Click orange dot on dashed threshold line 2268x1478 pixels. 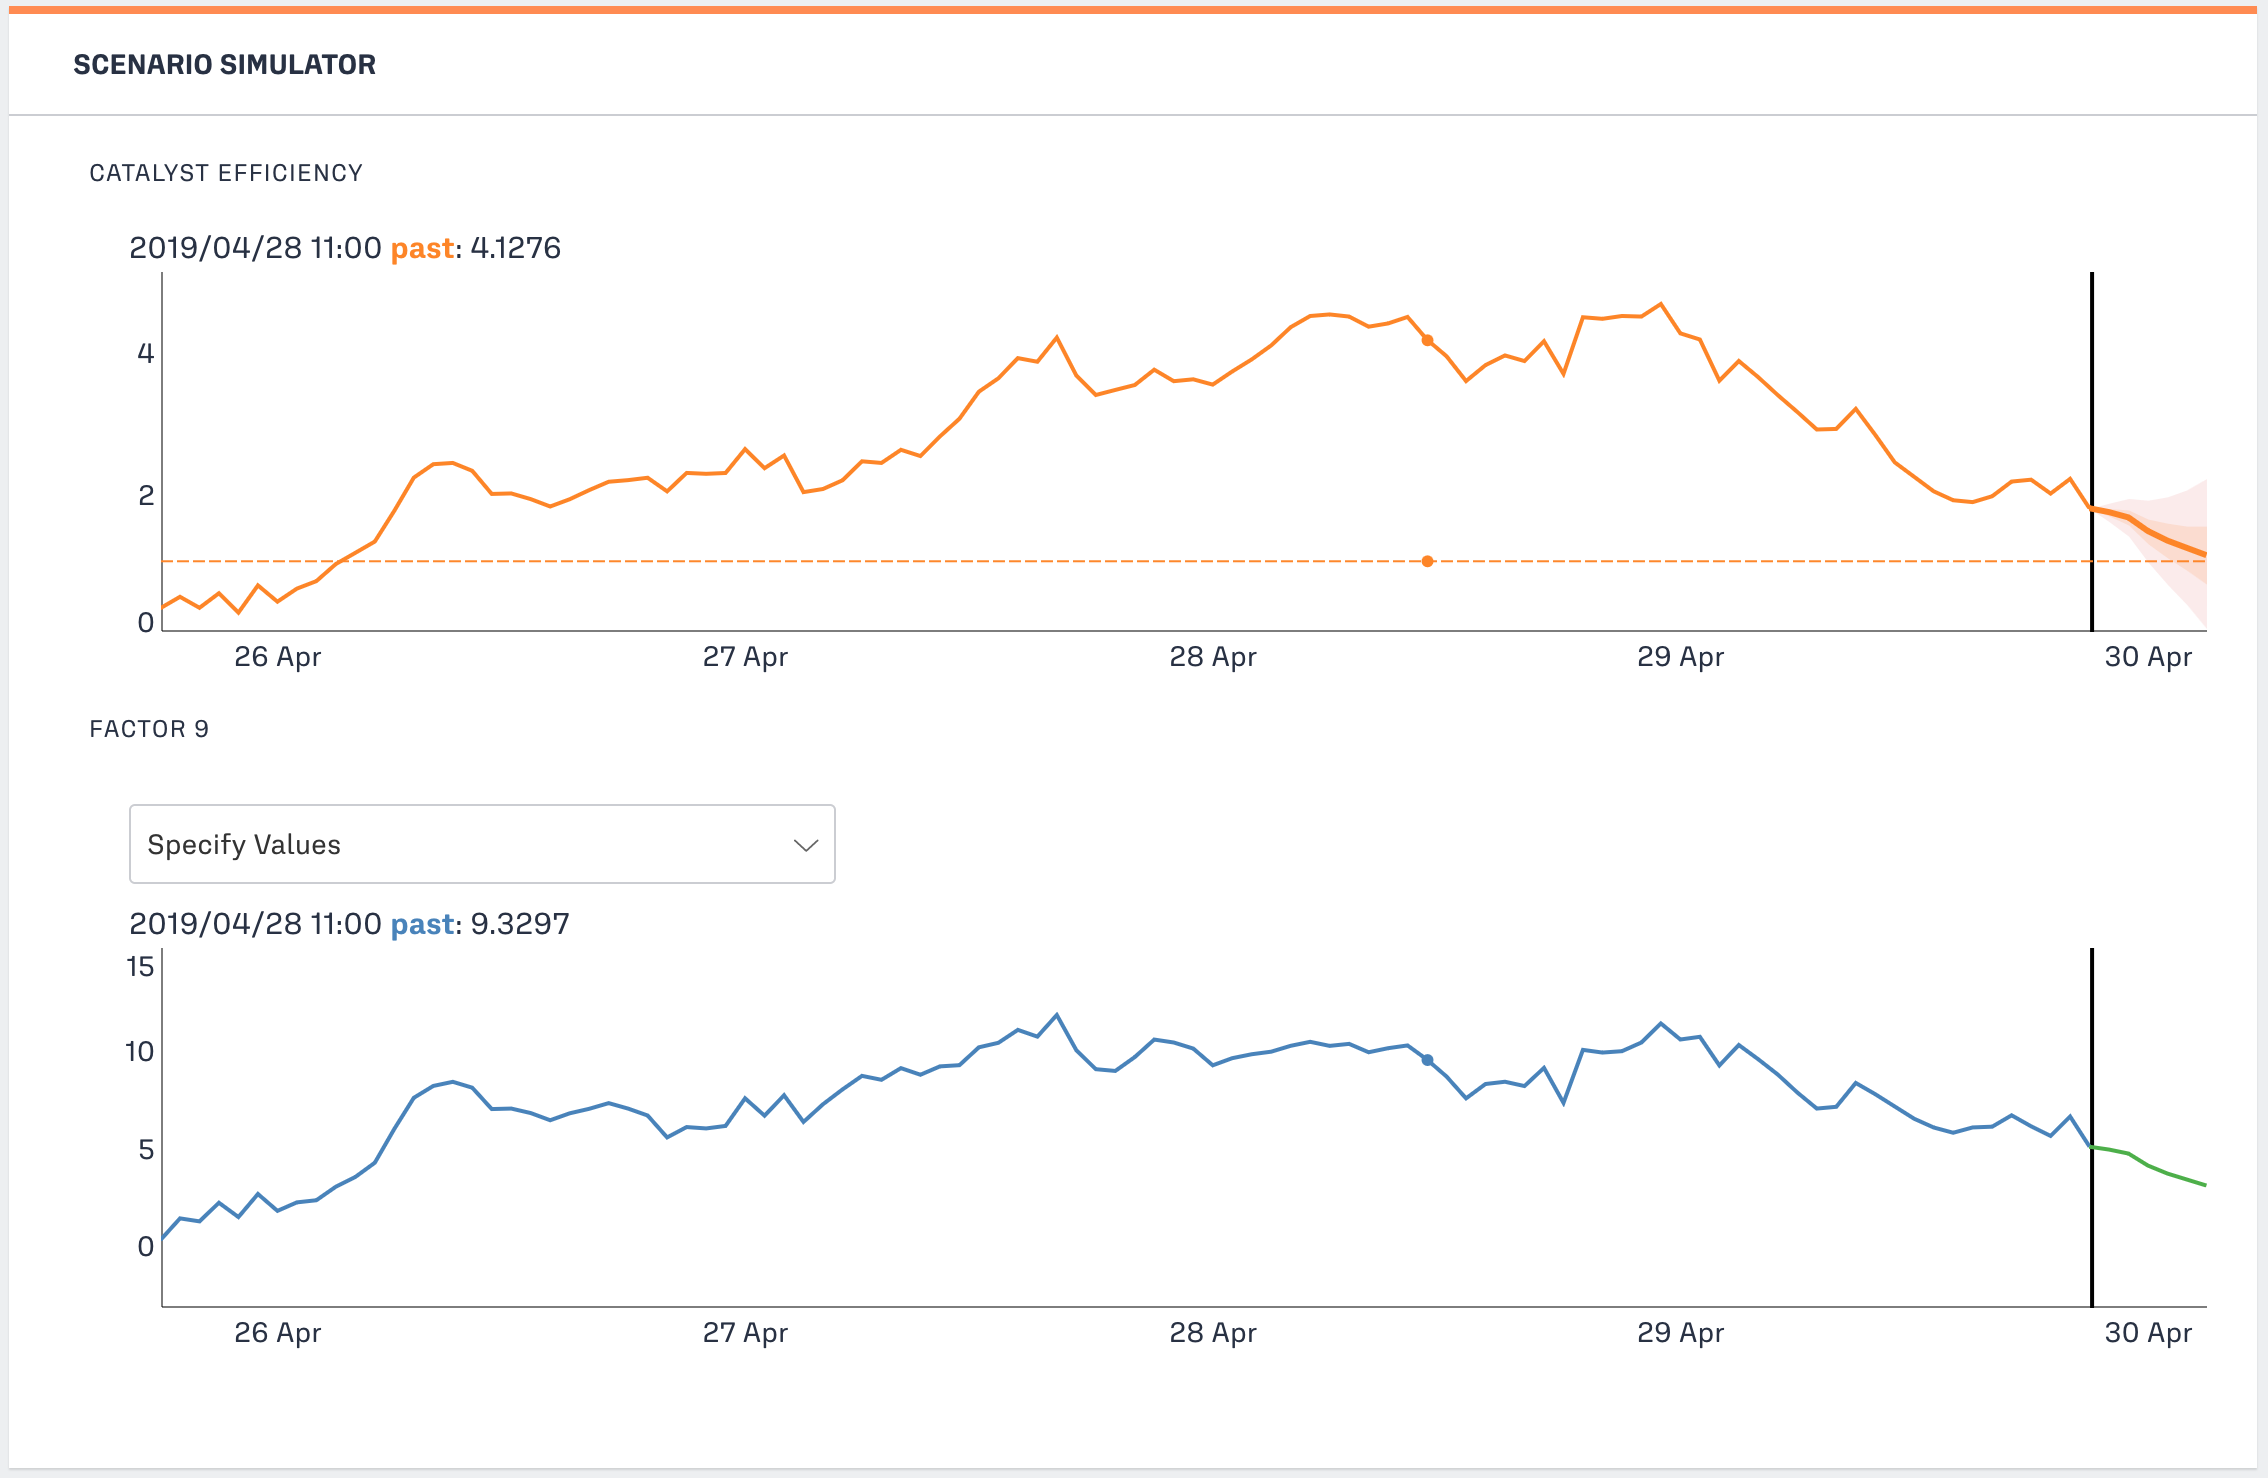pyautogui.click(x=1427, y=561)
